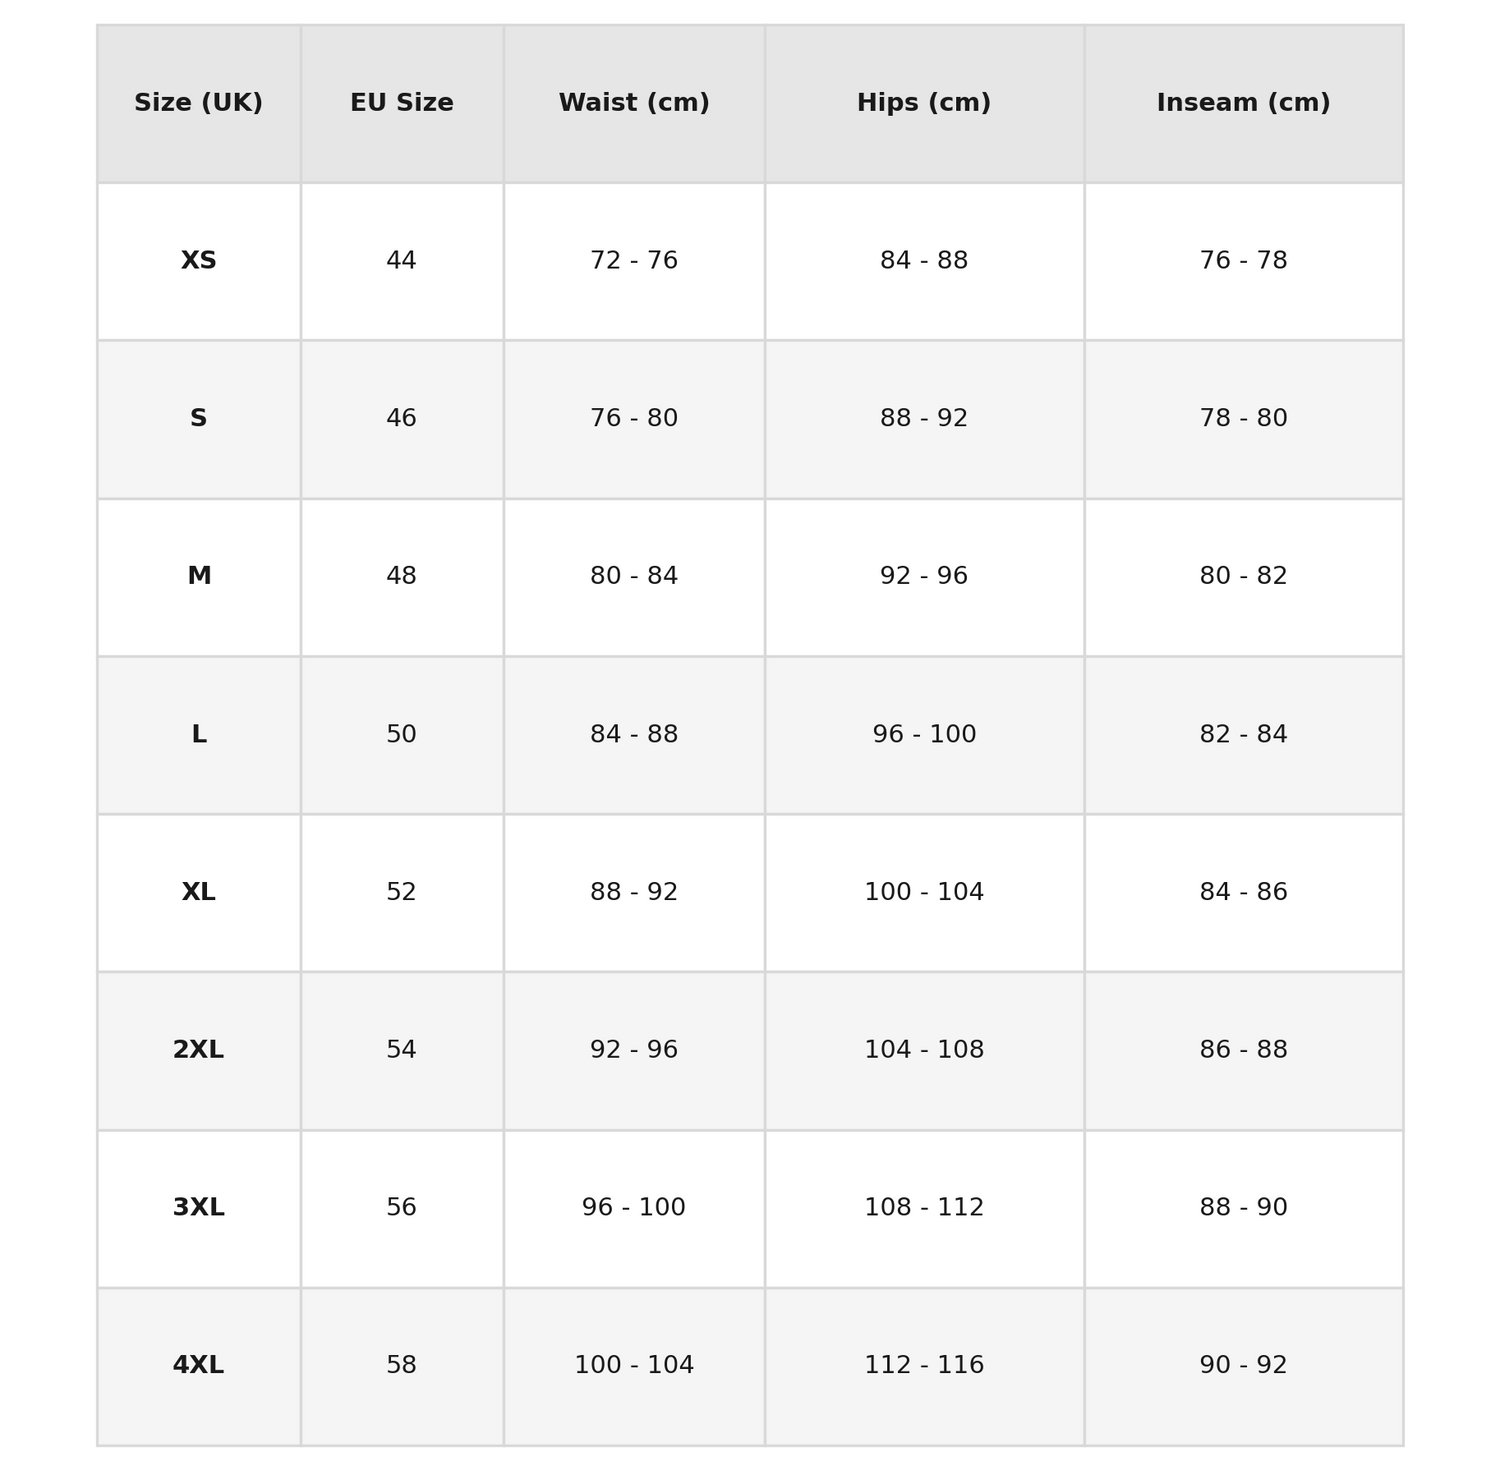
Task: Select the 3XL size row label
Action: coord(199,1208)
